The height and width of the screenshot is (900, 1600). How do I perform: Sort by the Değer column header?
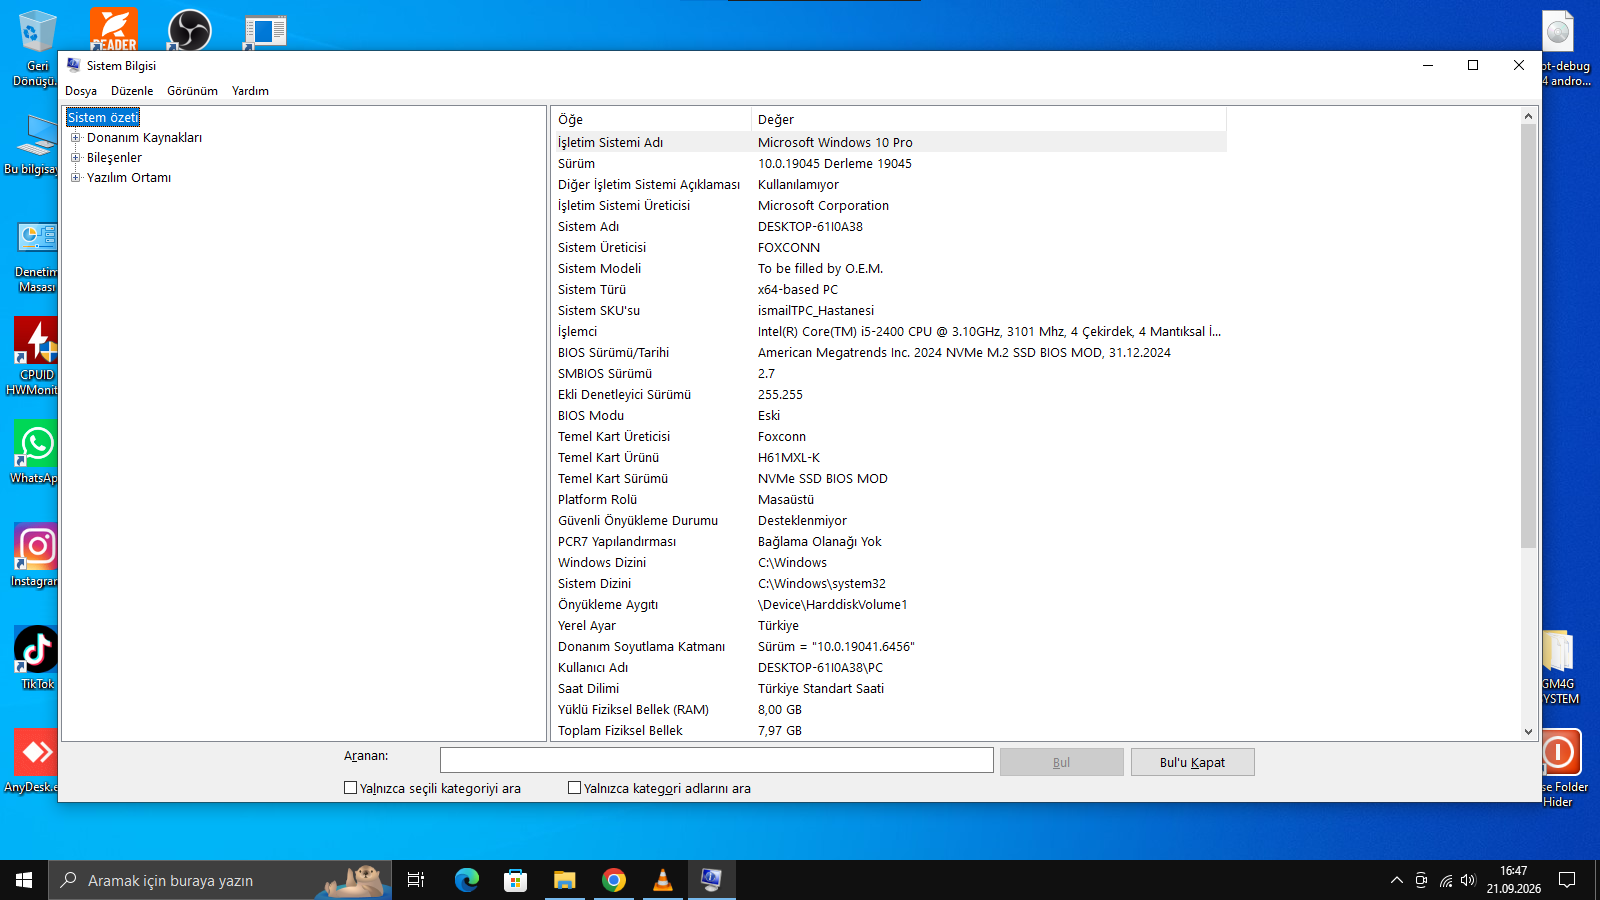click(988, 119)
